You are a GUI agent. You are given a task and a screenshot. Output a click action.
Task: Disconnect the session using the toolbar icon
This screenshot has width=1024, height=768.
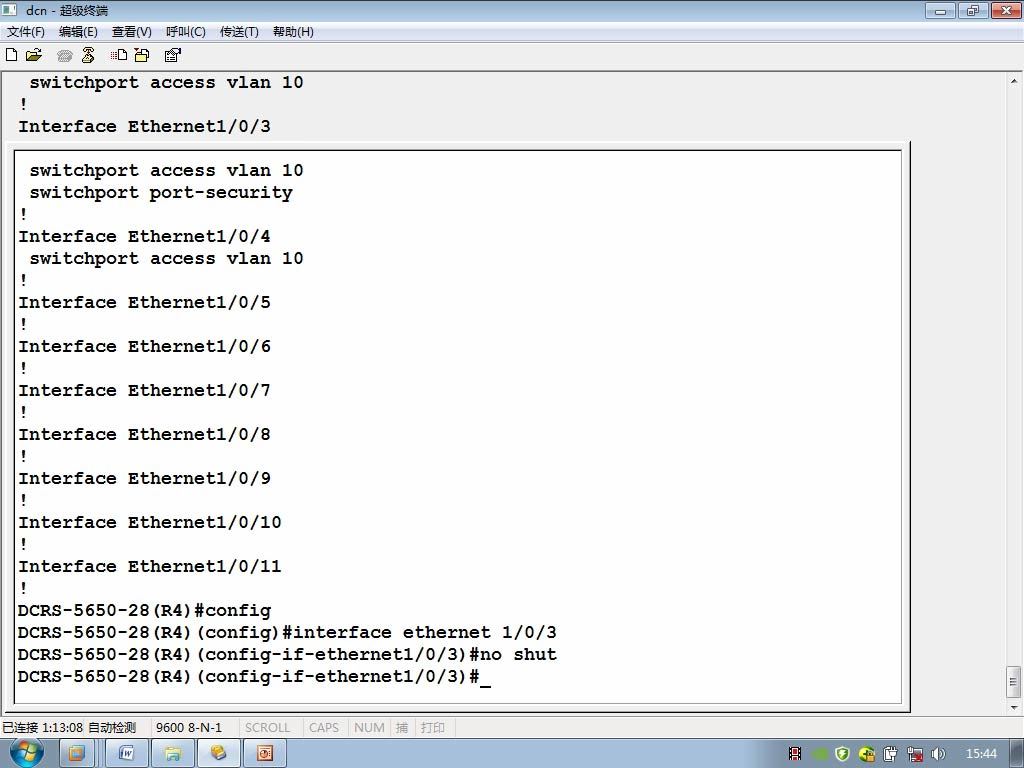88,55
